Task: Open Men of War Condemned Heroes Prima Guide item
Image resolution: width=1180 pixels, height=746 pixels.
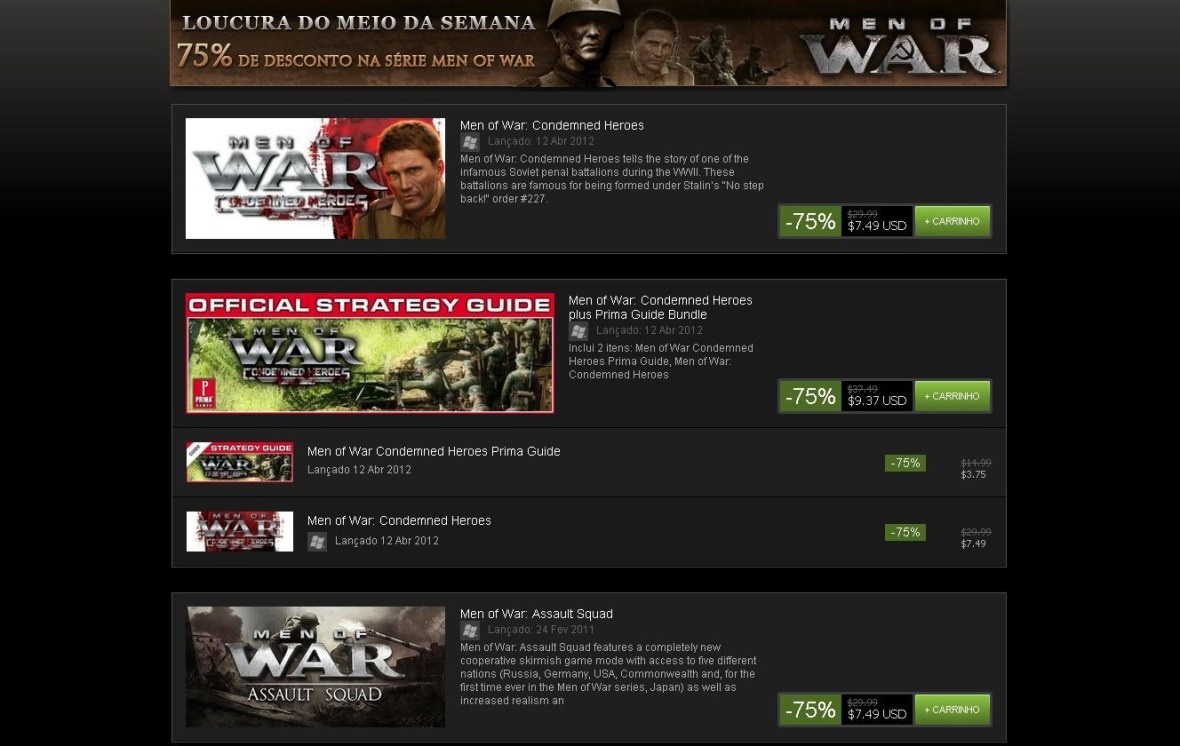Action: click(x=433, y=451)
